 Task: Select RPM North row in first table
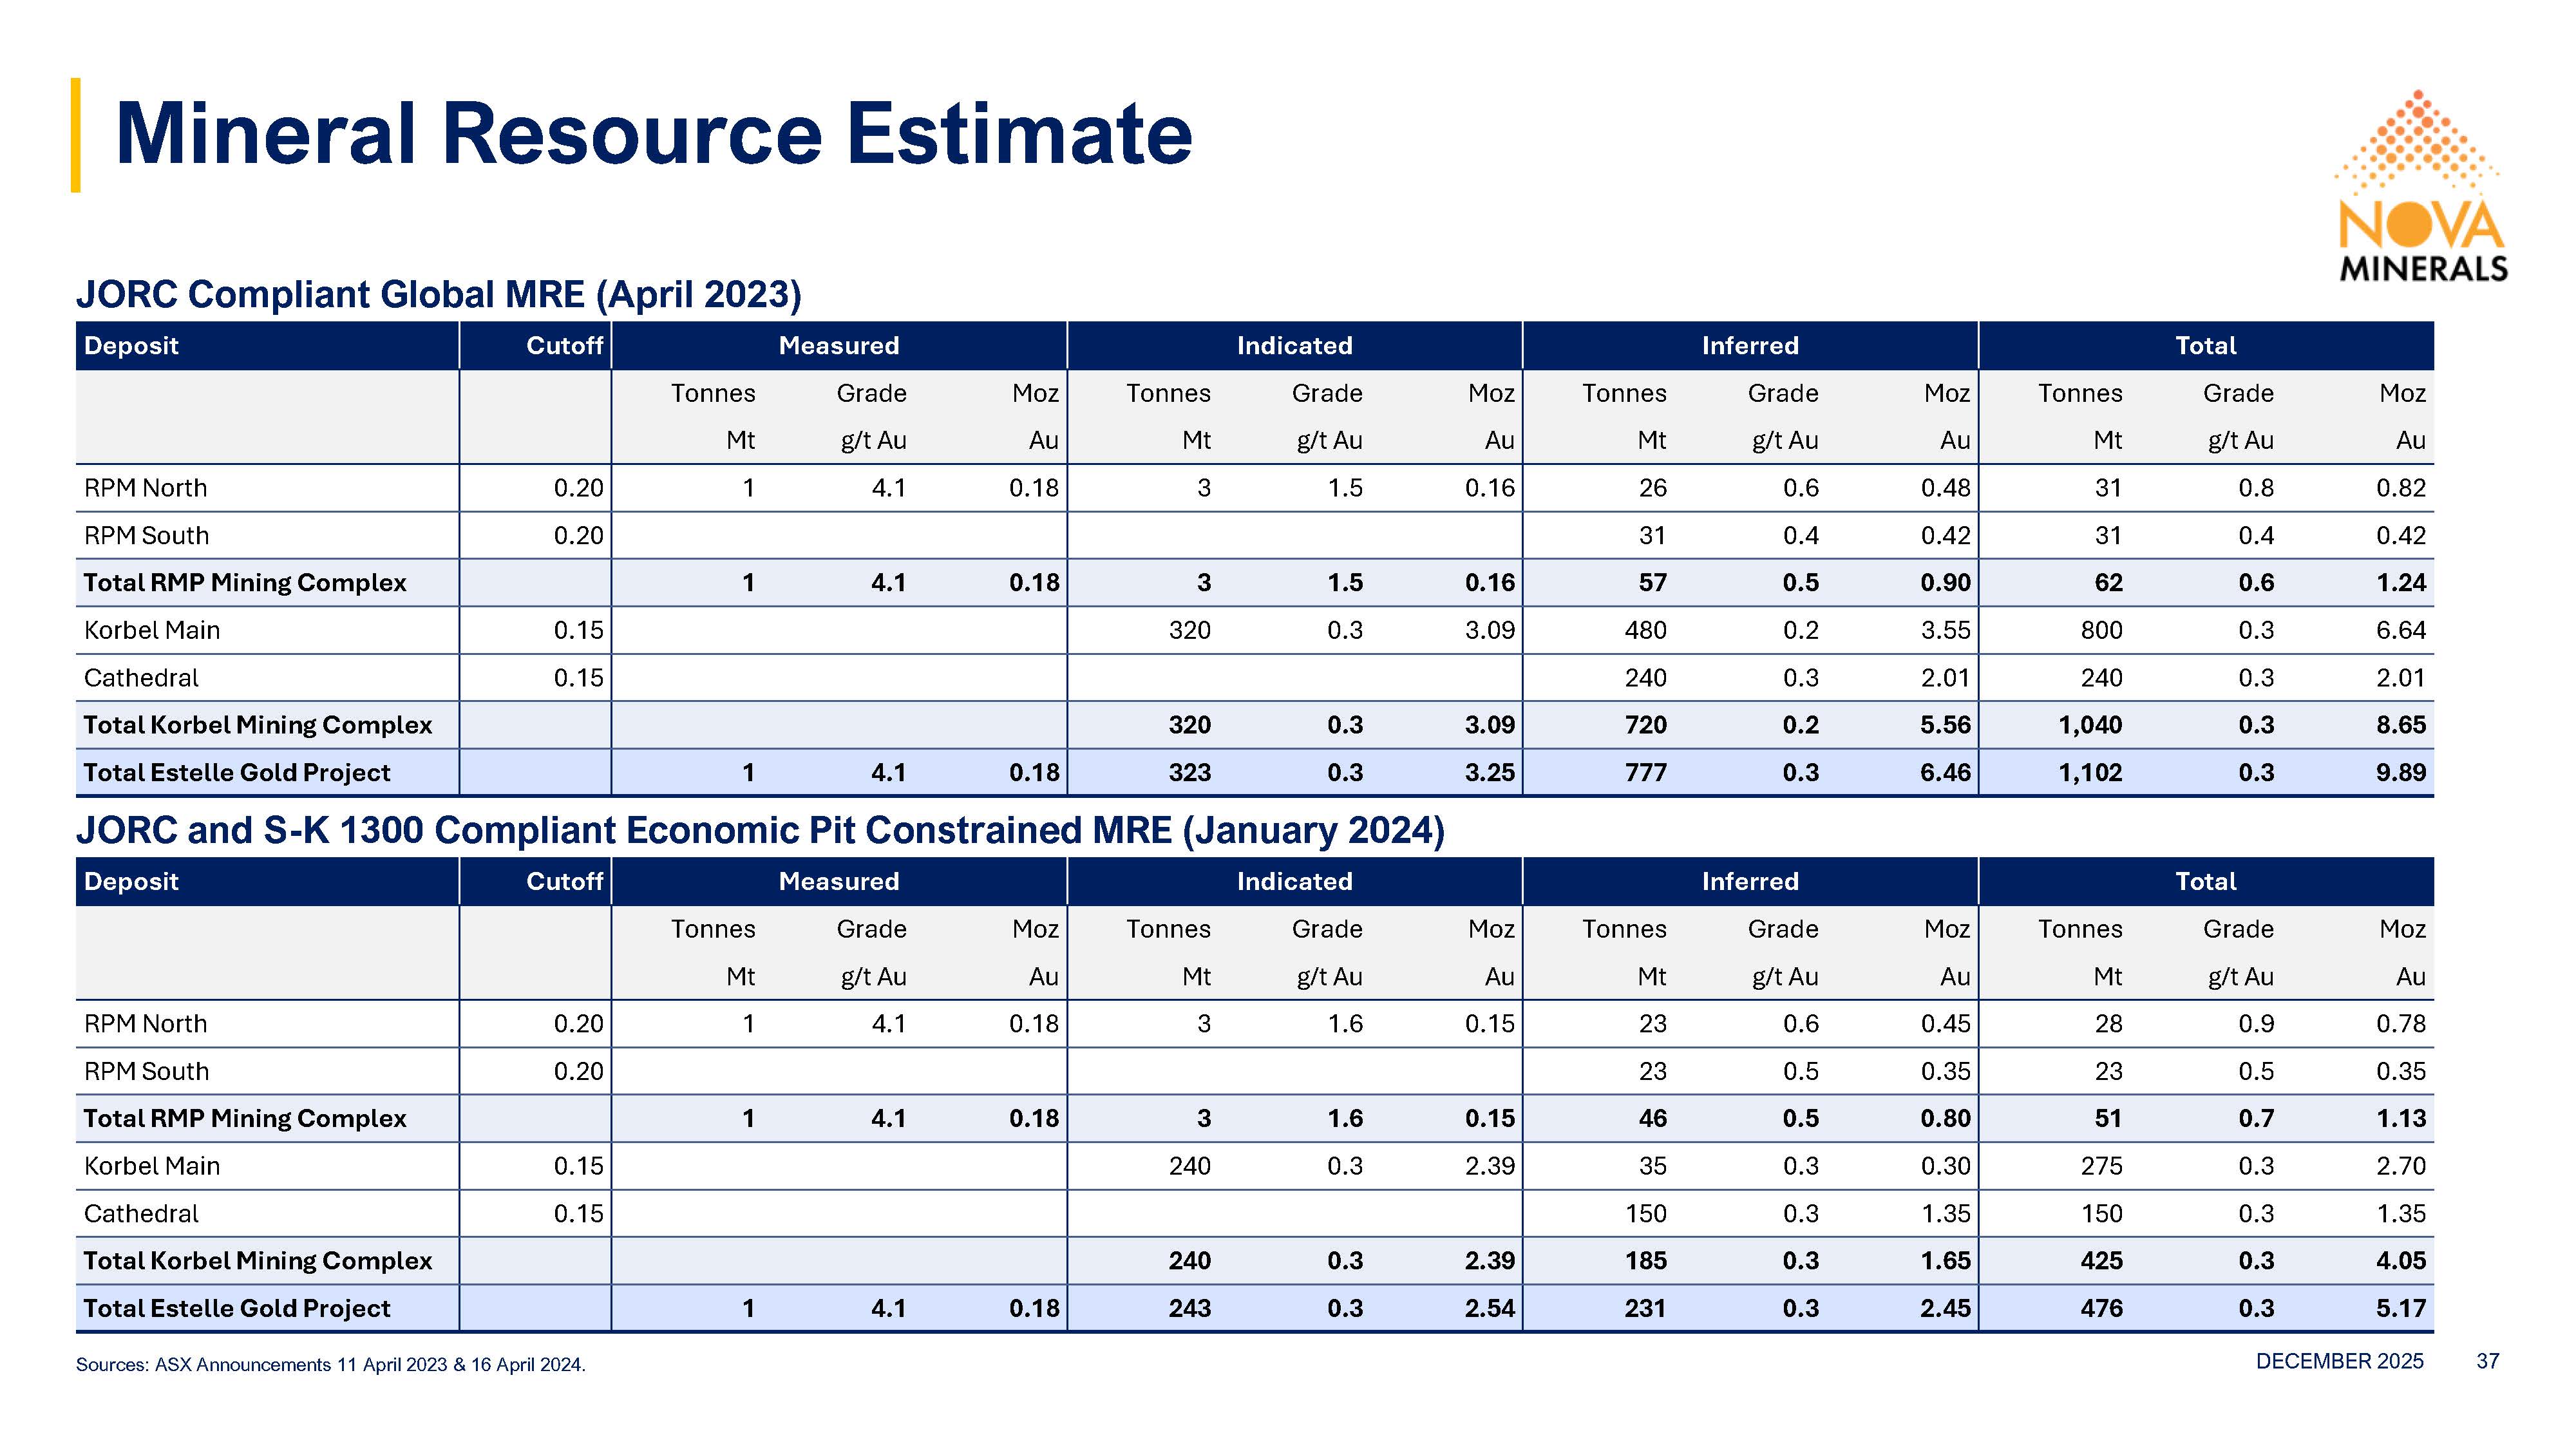(x=146, y=488)
